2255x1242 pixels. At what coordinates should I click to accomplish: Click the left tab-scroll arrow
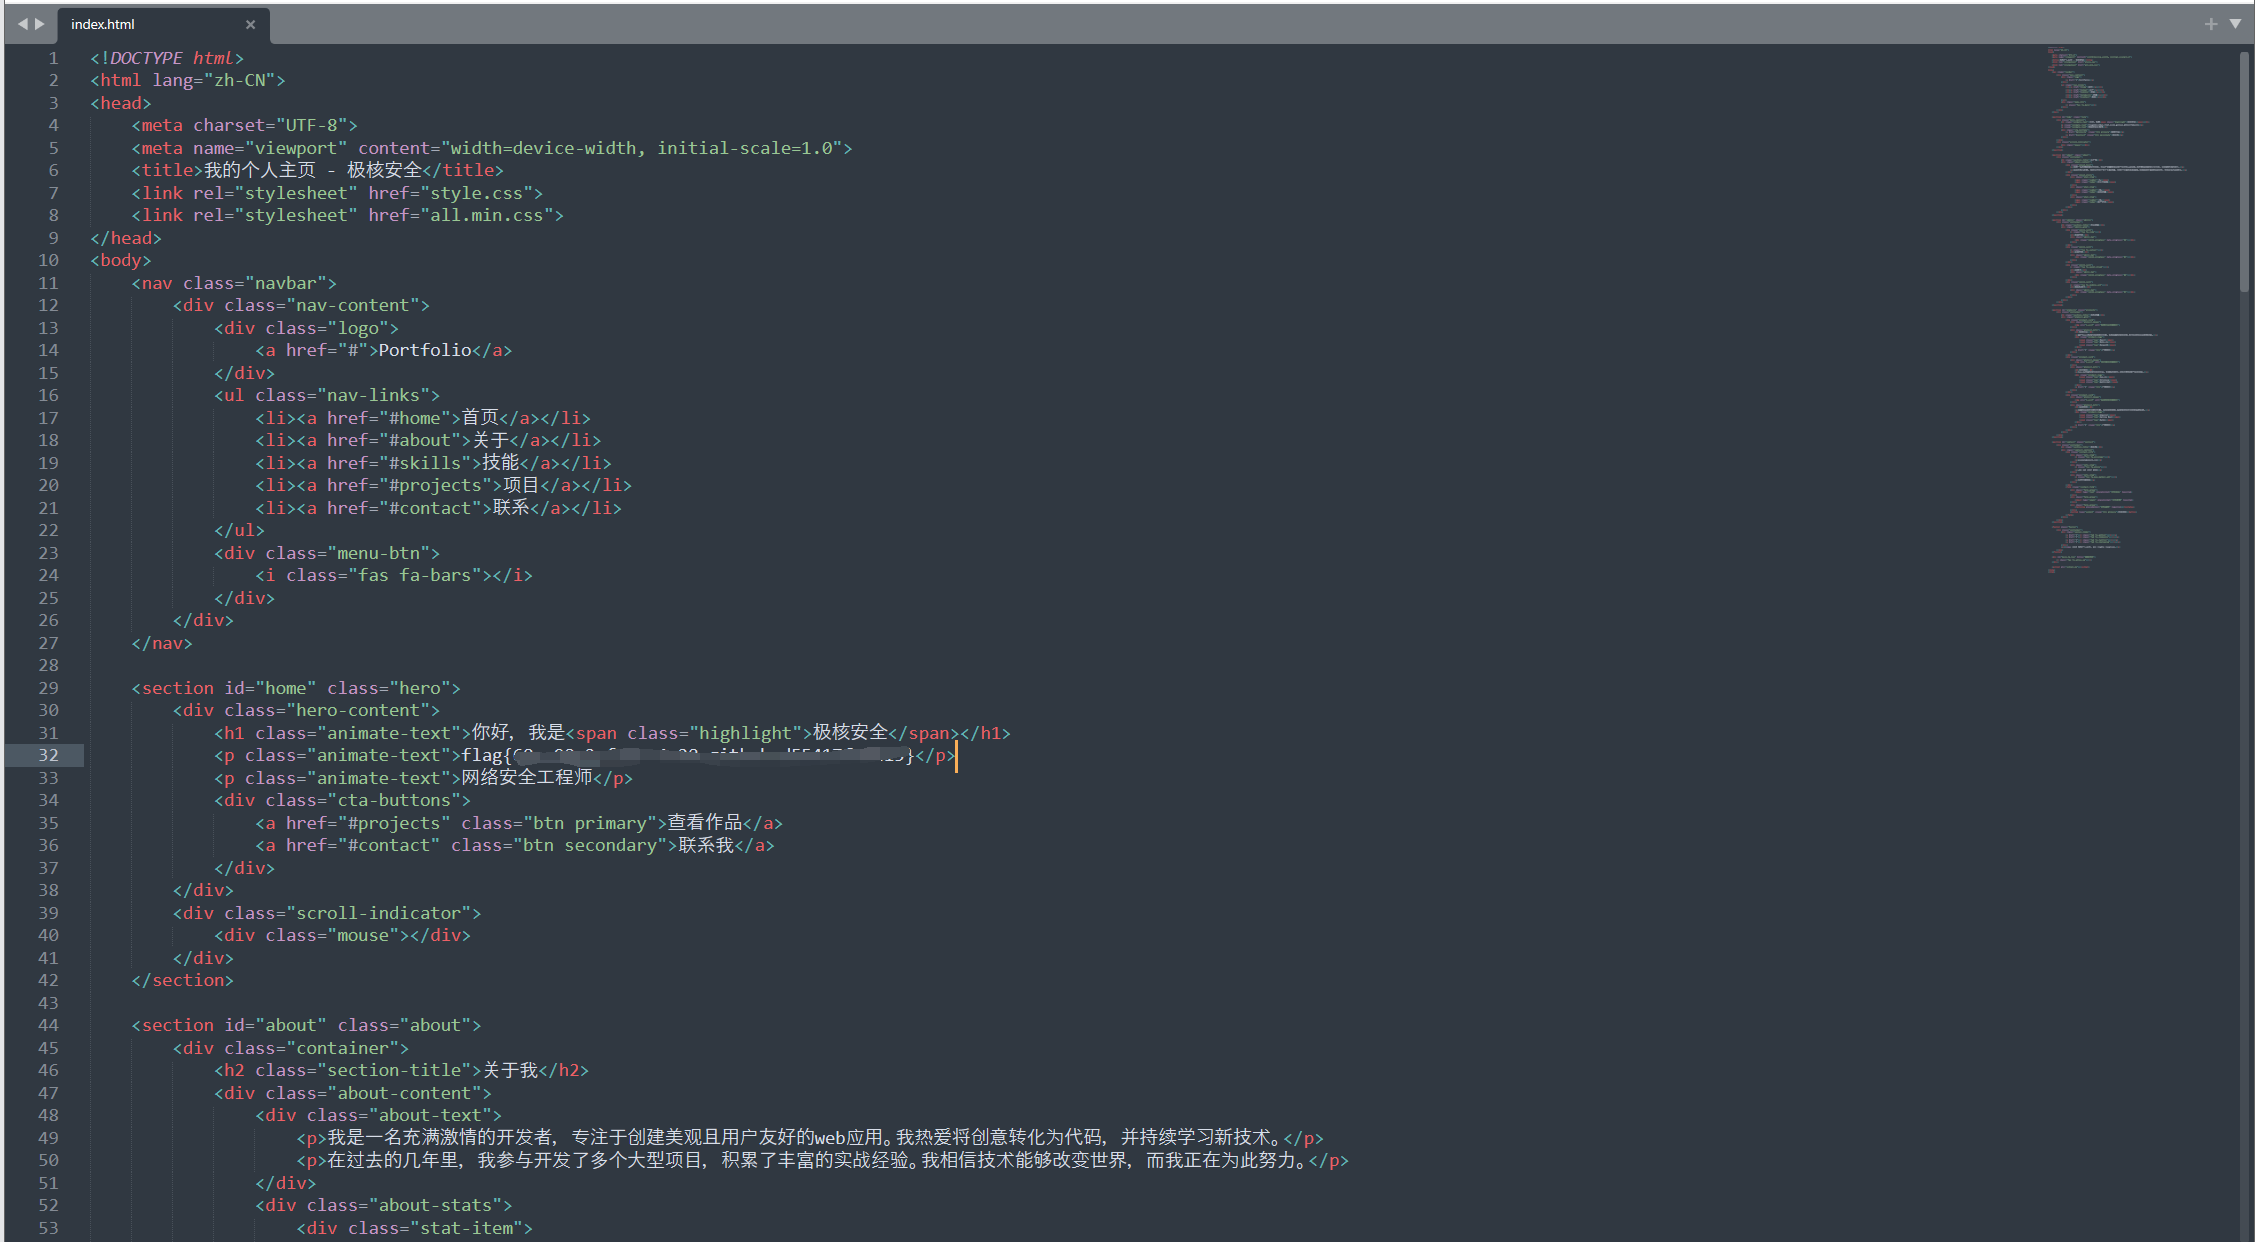(x=22, y=24)
